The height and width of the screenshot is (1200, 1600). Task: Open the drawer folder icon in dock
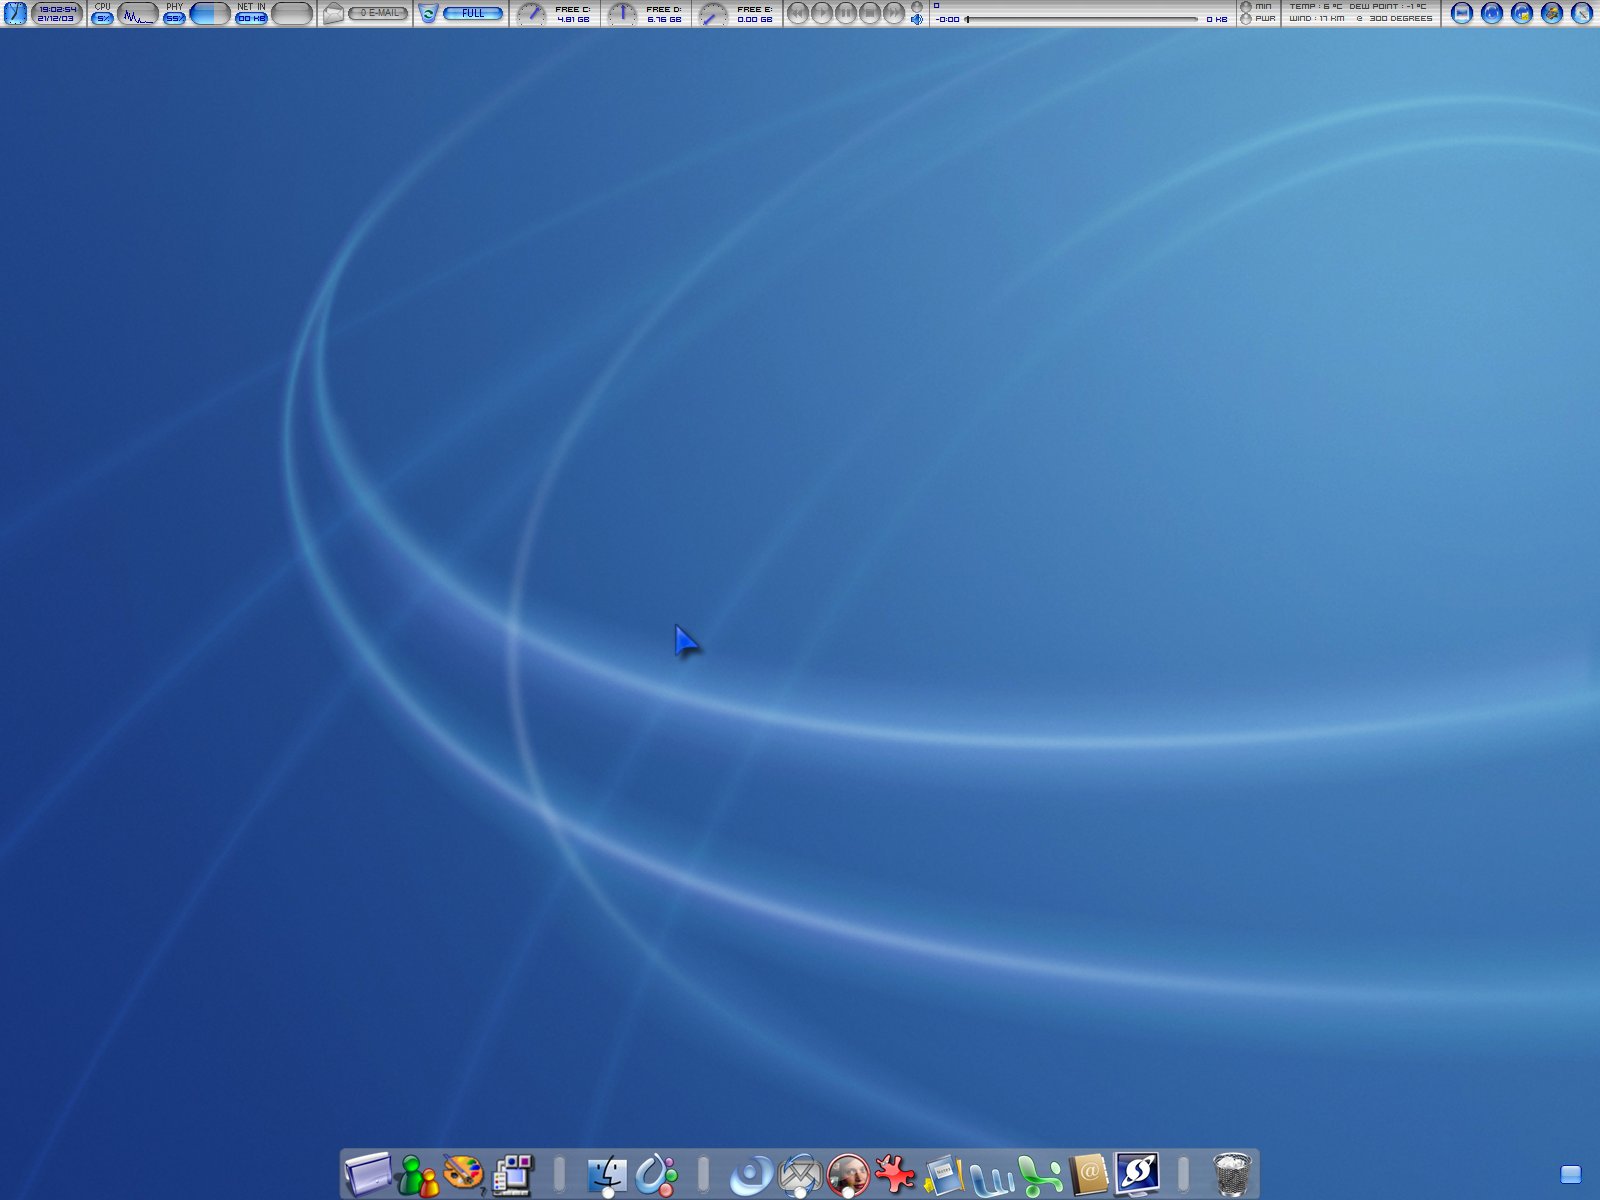[368, 1174]
